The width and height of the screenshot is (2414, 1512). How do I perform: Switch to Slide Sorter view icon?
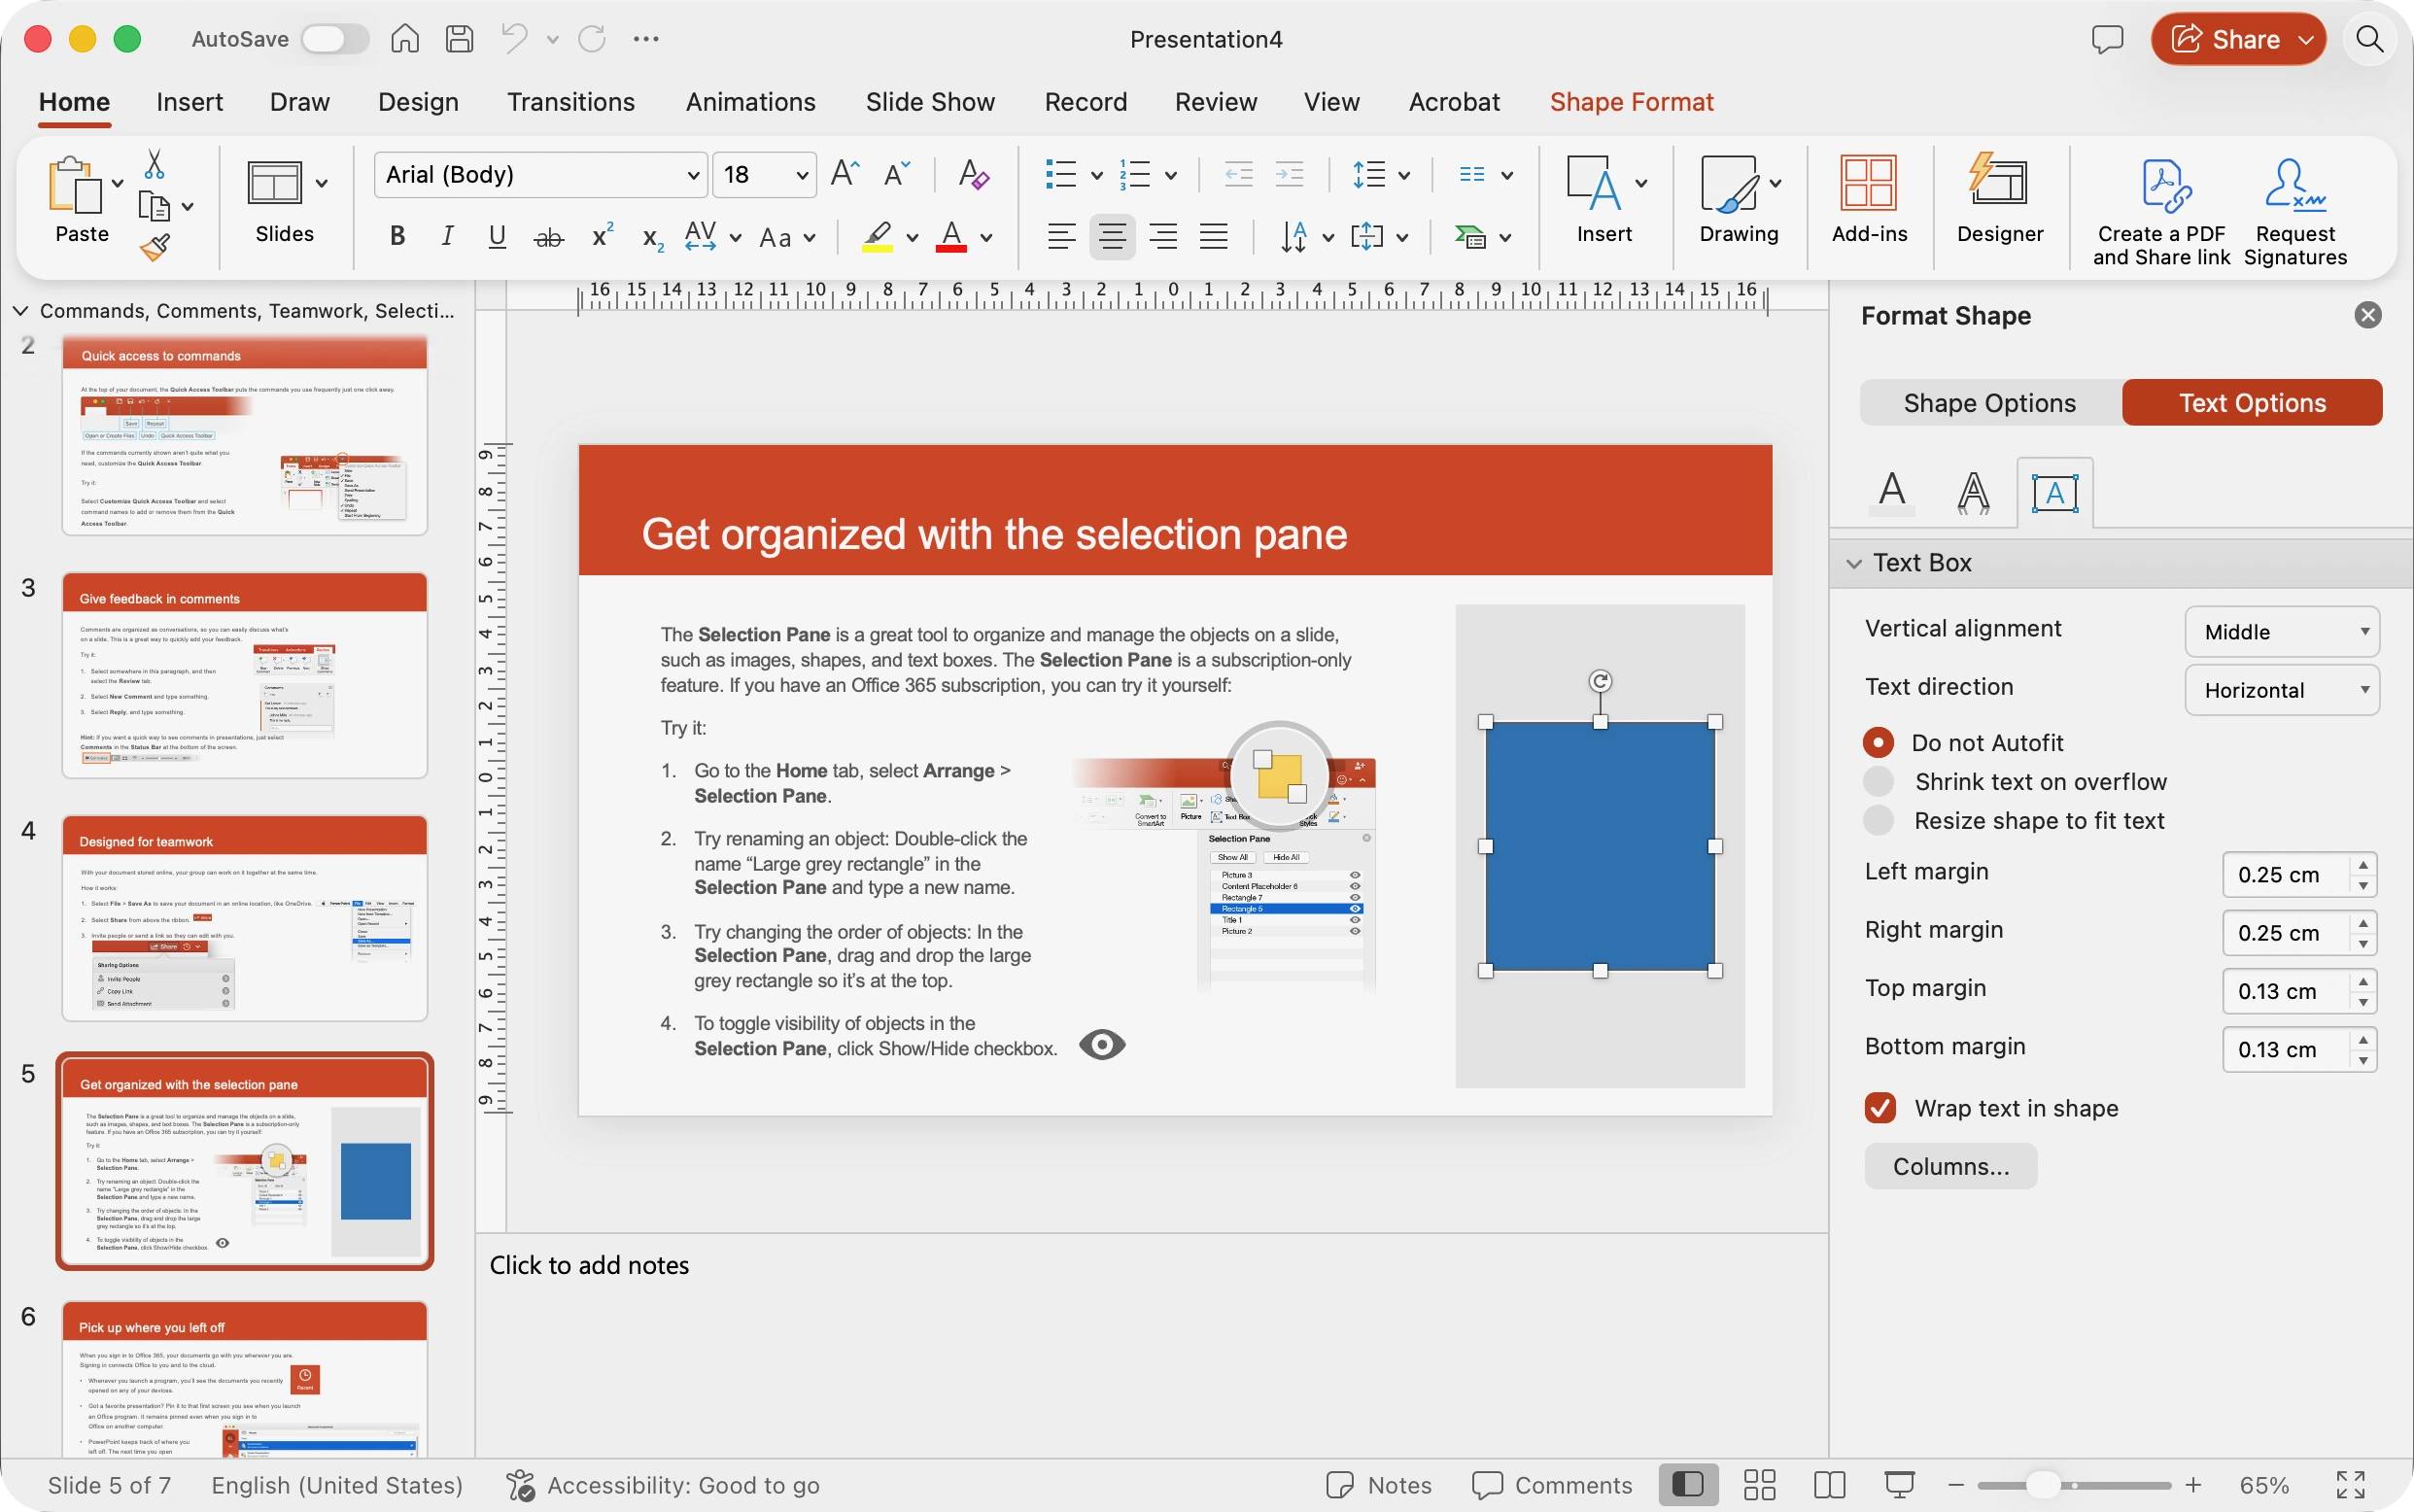pos(1759,1485)
